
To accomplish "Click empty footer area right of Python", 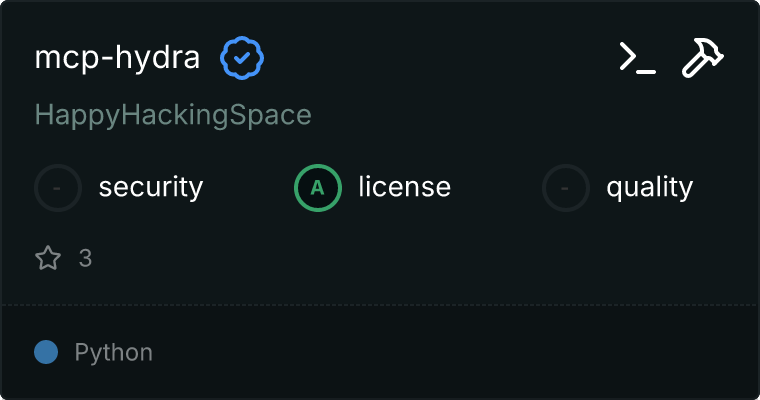I will 450,352.
